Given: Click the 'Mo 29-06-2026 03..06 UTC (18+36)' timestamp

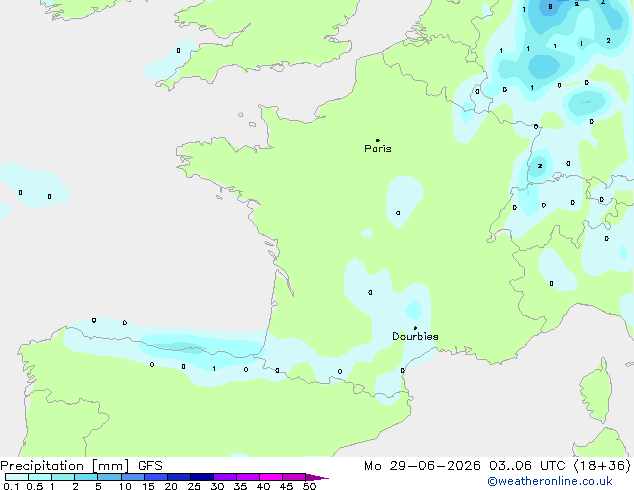Looking at the screenshot, I should (497, 466).
